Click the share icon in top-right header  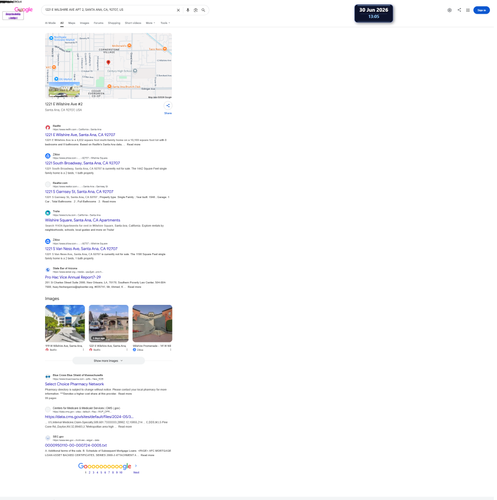point(459,10)
